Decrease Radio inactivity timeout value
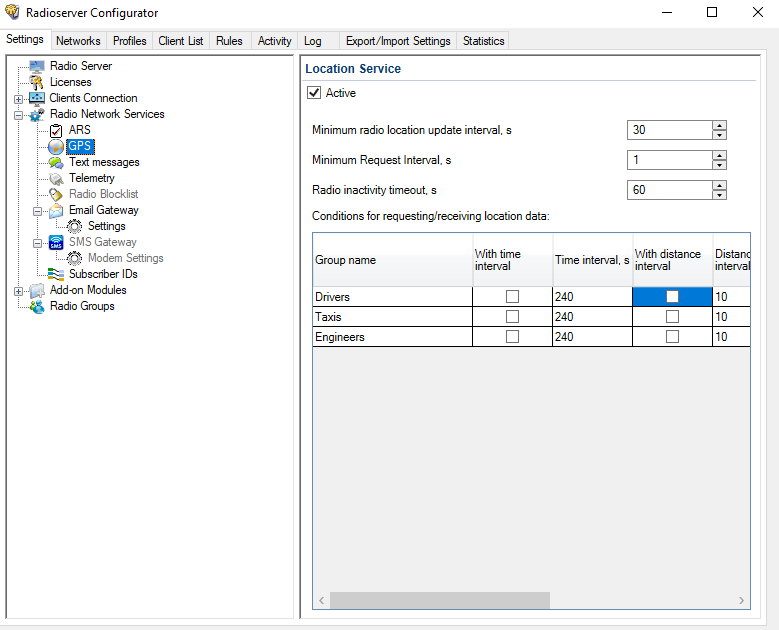 [719, 195]
